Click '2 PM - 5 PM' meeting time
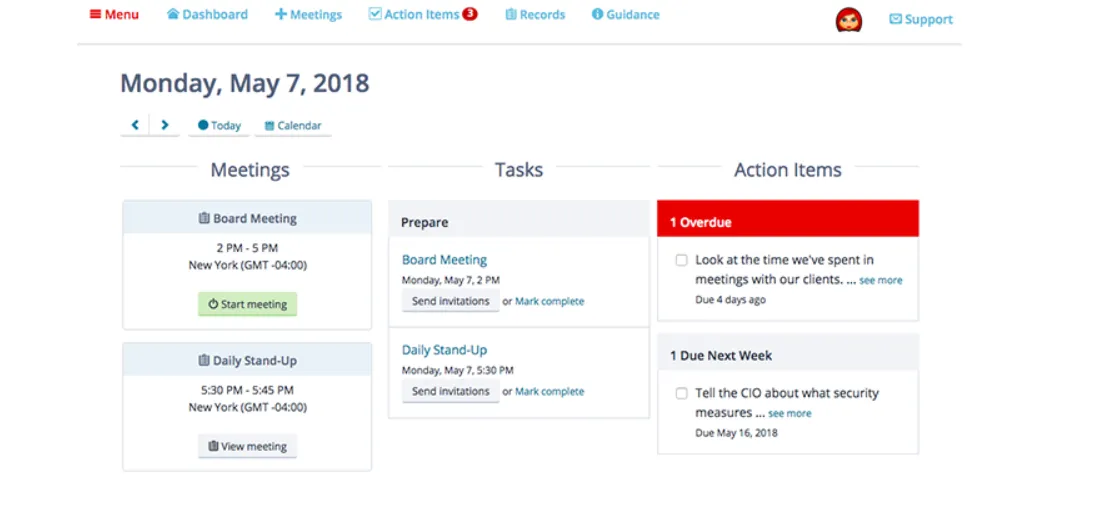Viewport: 1109px width, 505px height. [247, 248]
